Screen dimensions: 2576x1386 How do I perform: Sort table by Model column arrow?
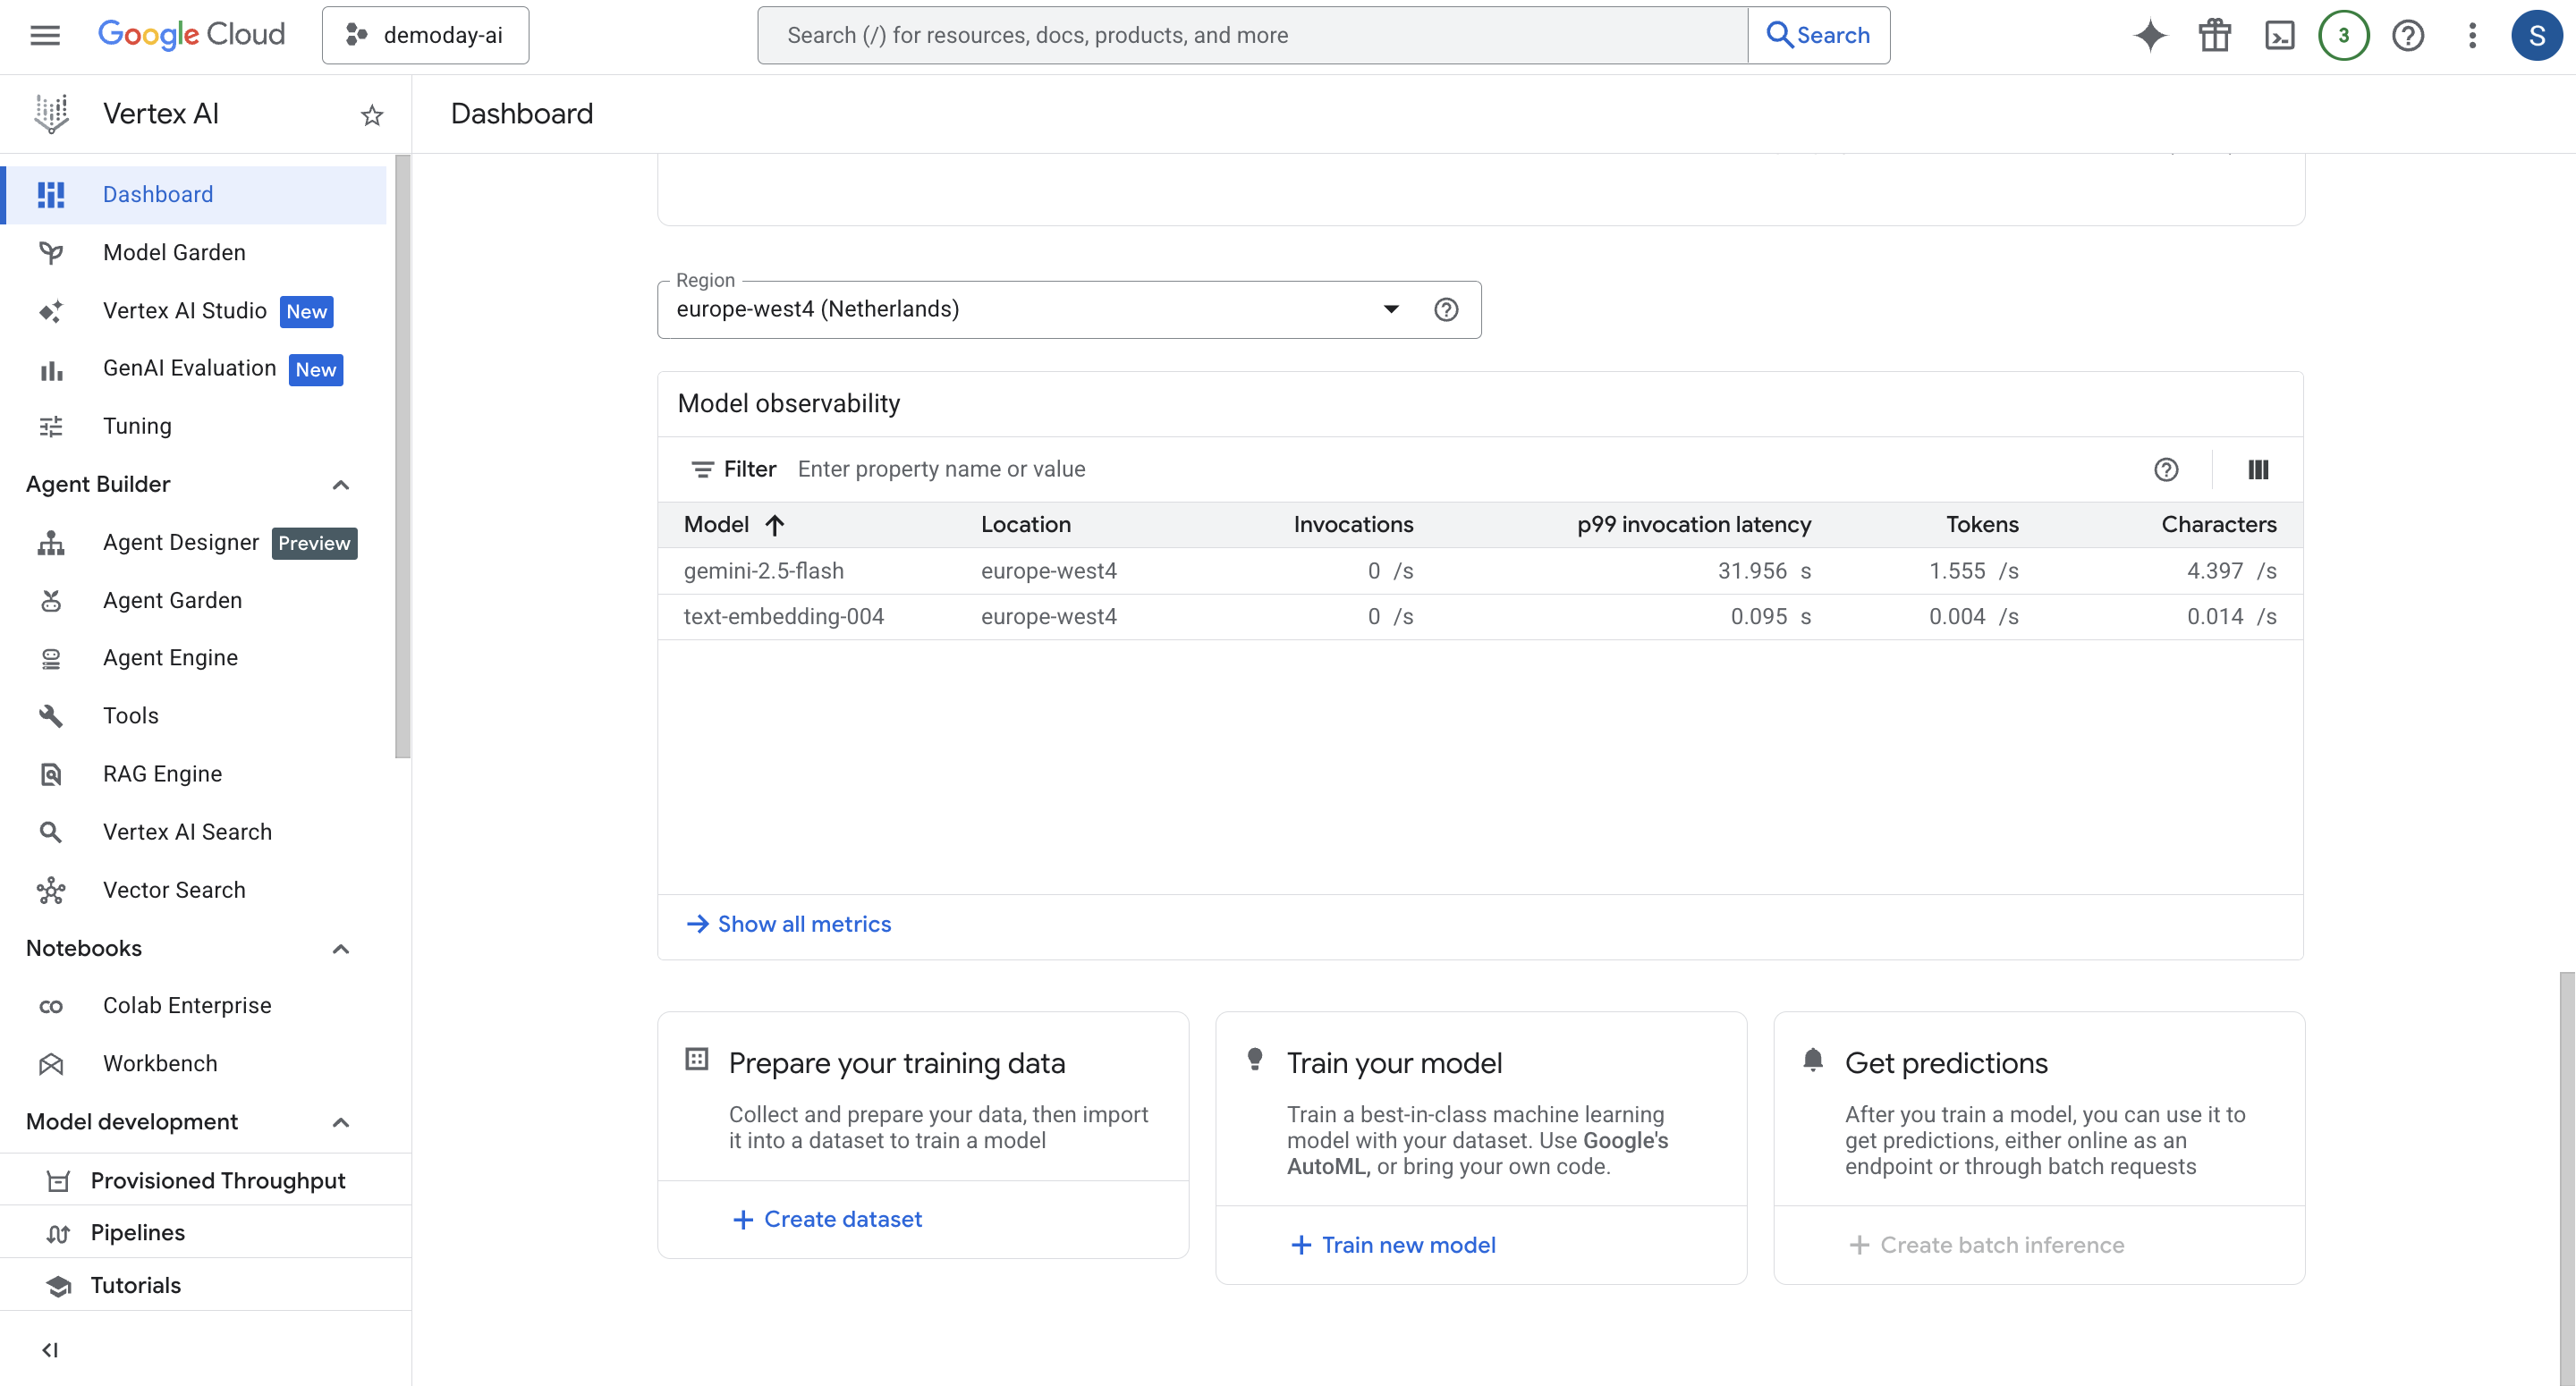point(775,525)
